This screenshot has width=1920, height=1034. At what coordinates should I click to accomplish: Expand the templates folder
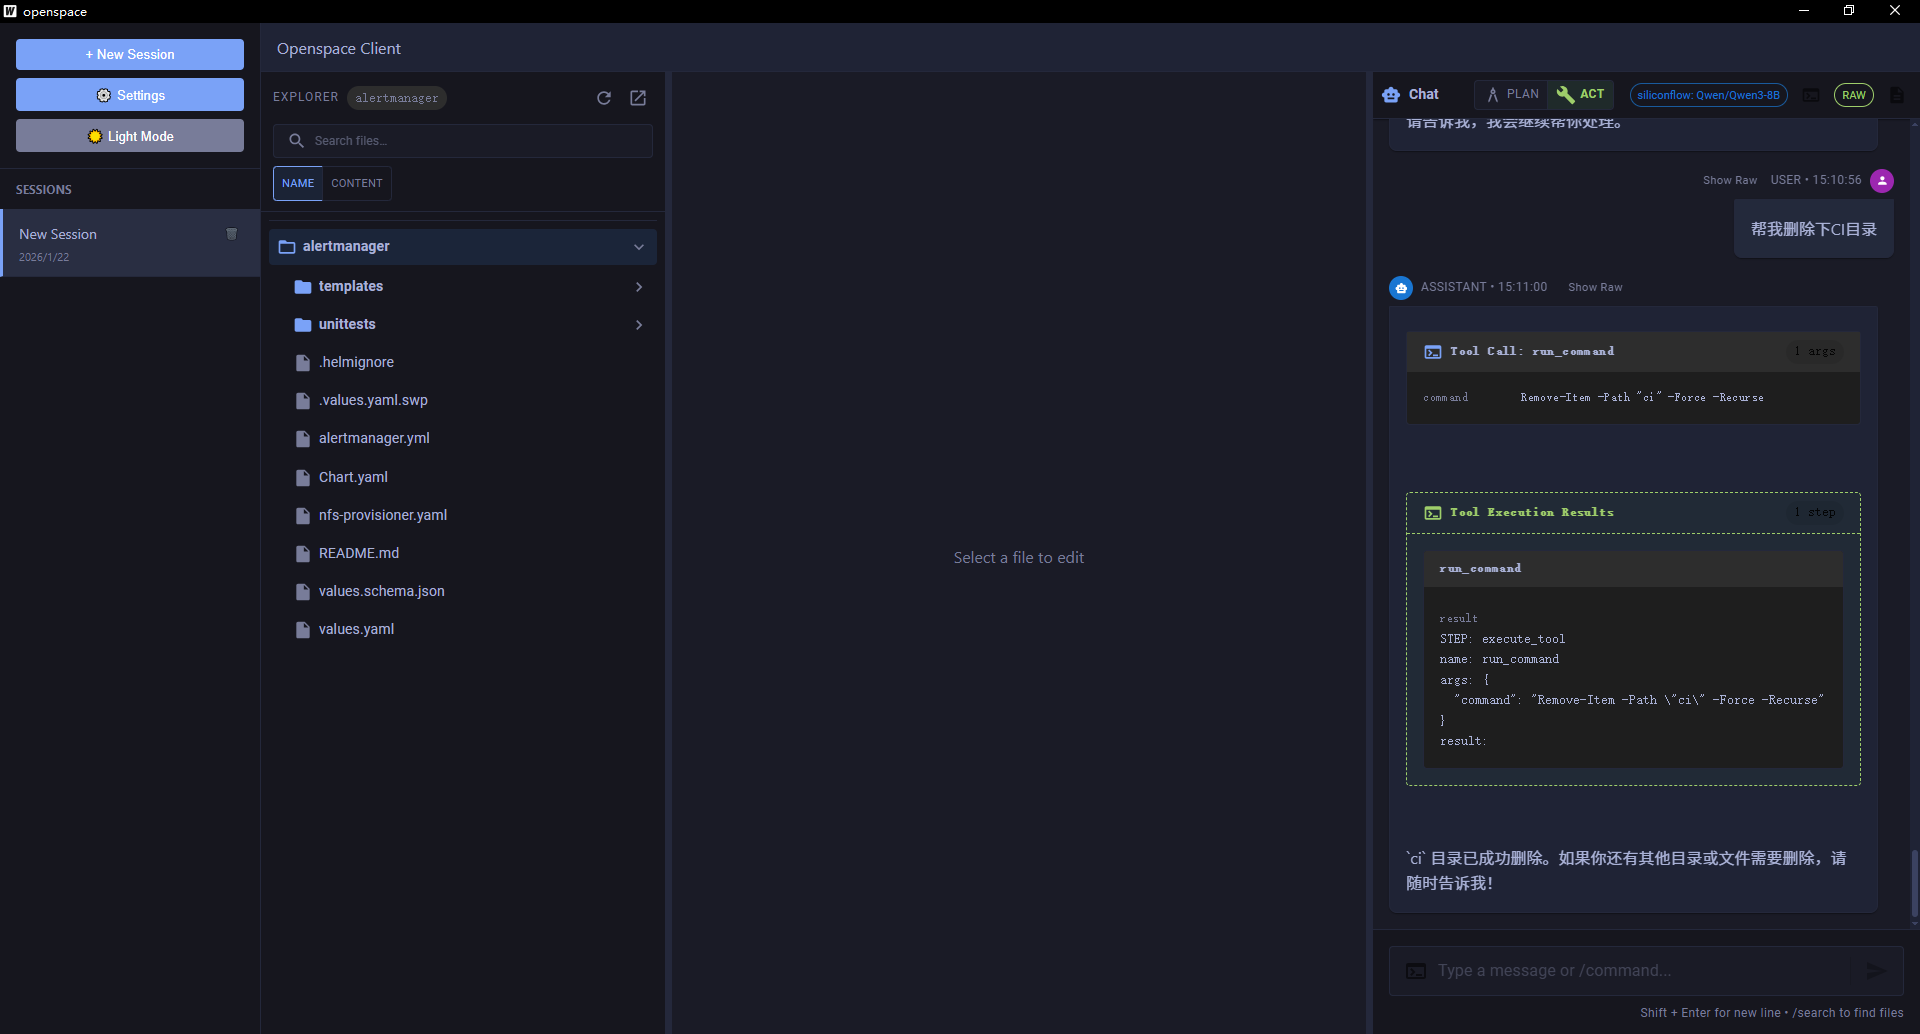[x=463, y=286]
